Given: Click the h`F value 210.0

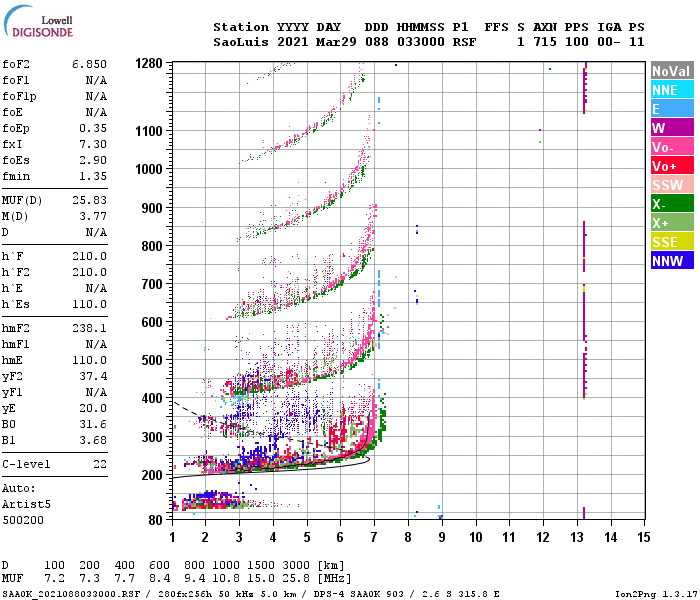Looking at the screenshot, I should pos(89,256).
